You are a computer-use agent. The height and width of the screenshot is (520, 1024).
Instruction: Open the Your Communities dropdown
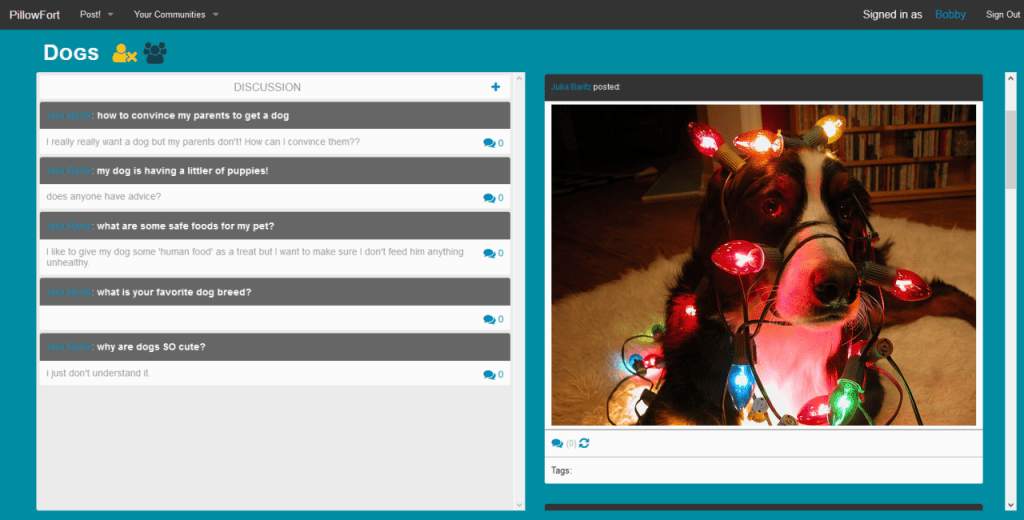[175, 15]
